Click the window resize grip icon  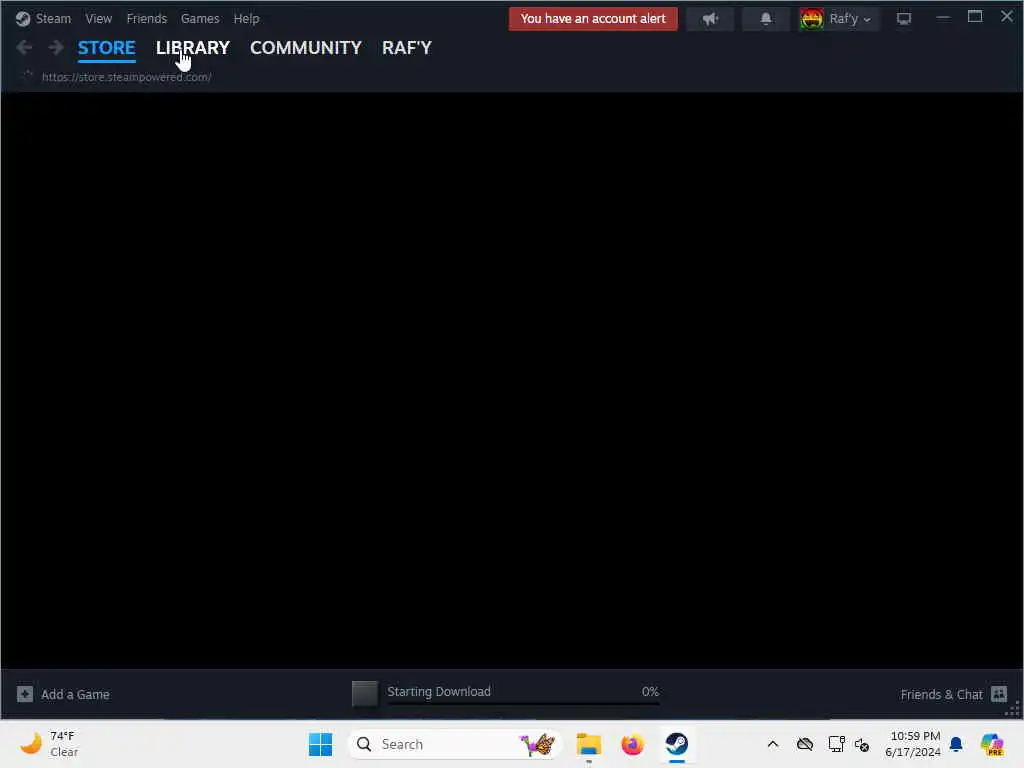click(1013, 709)
